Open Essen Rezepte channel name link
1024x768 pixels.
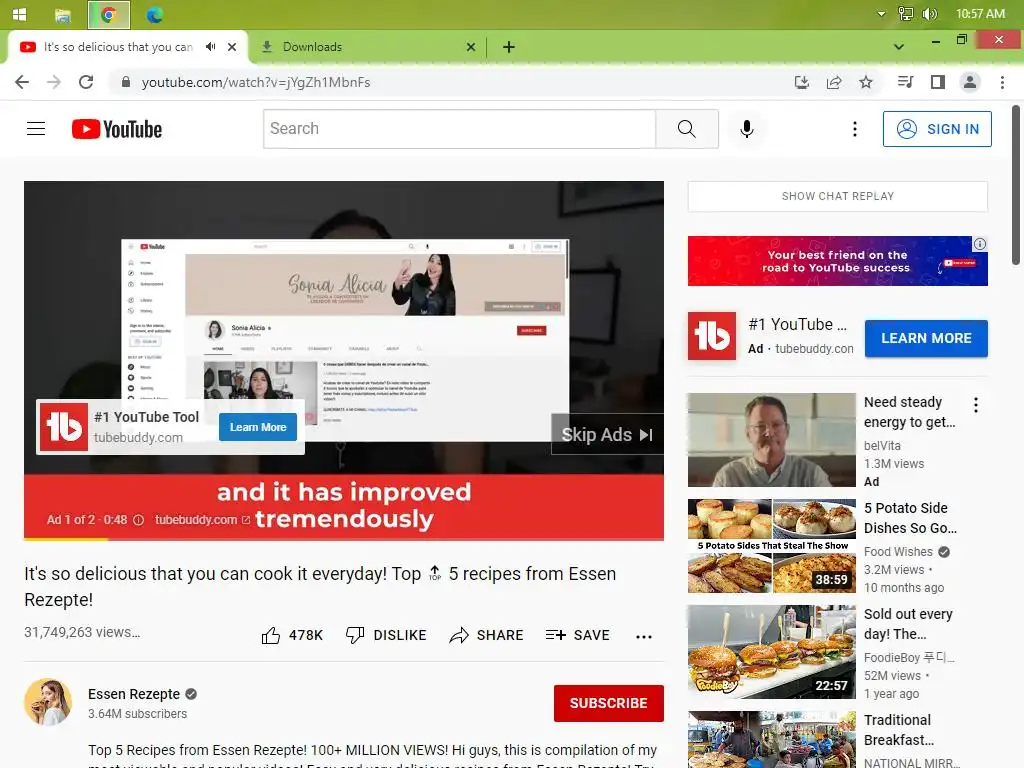pyautogui.click(x=134, y=694)
